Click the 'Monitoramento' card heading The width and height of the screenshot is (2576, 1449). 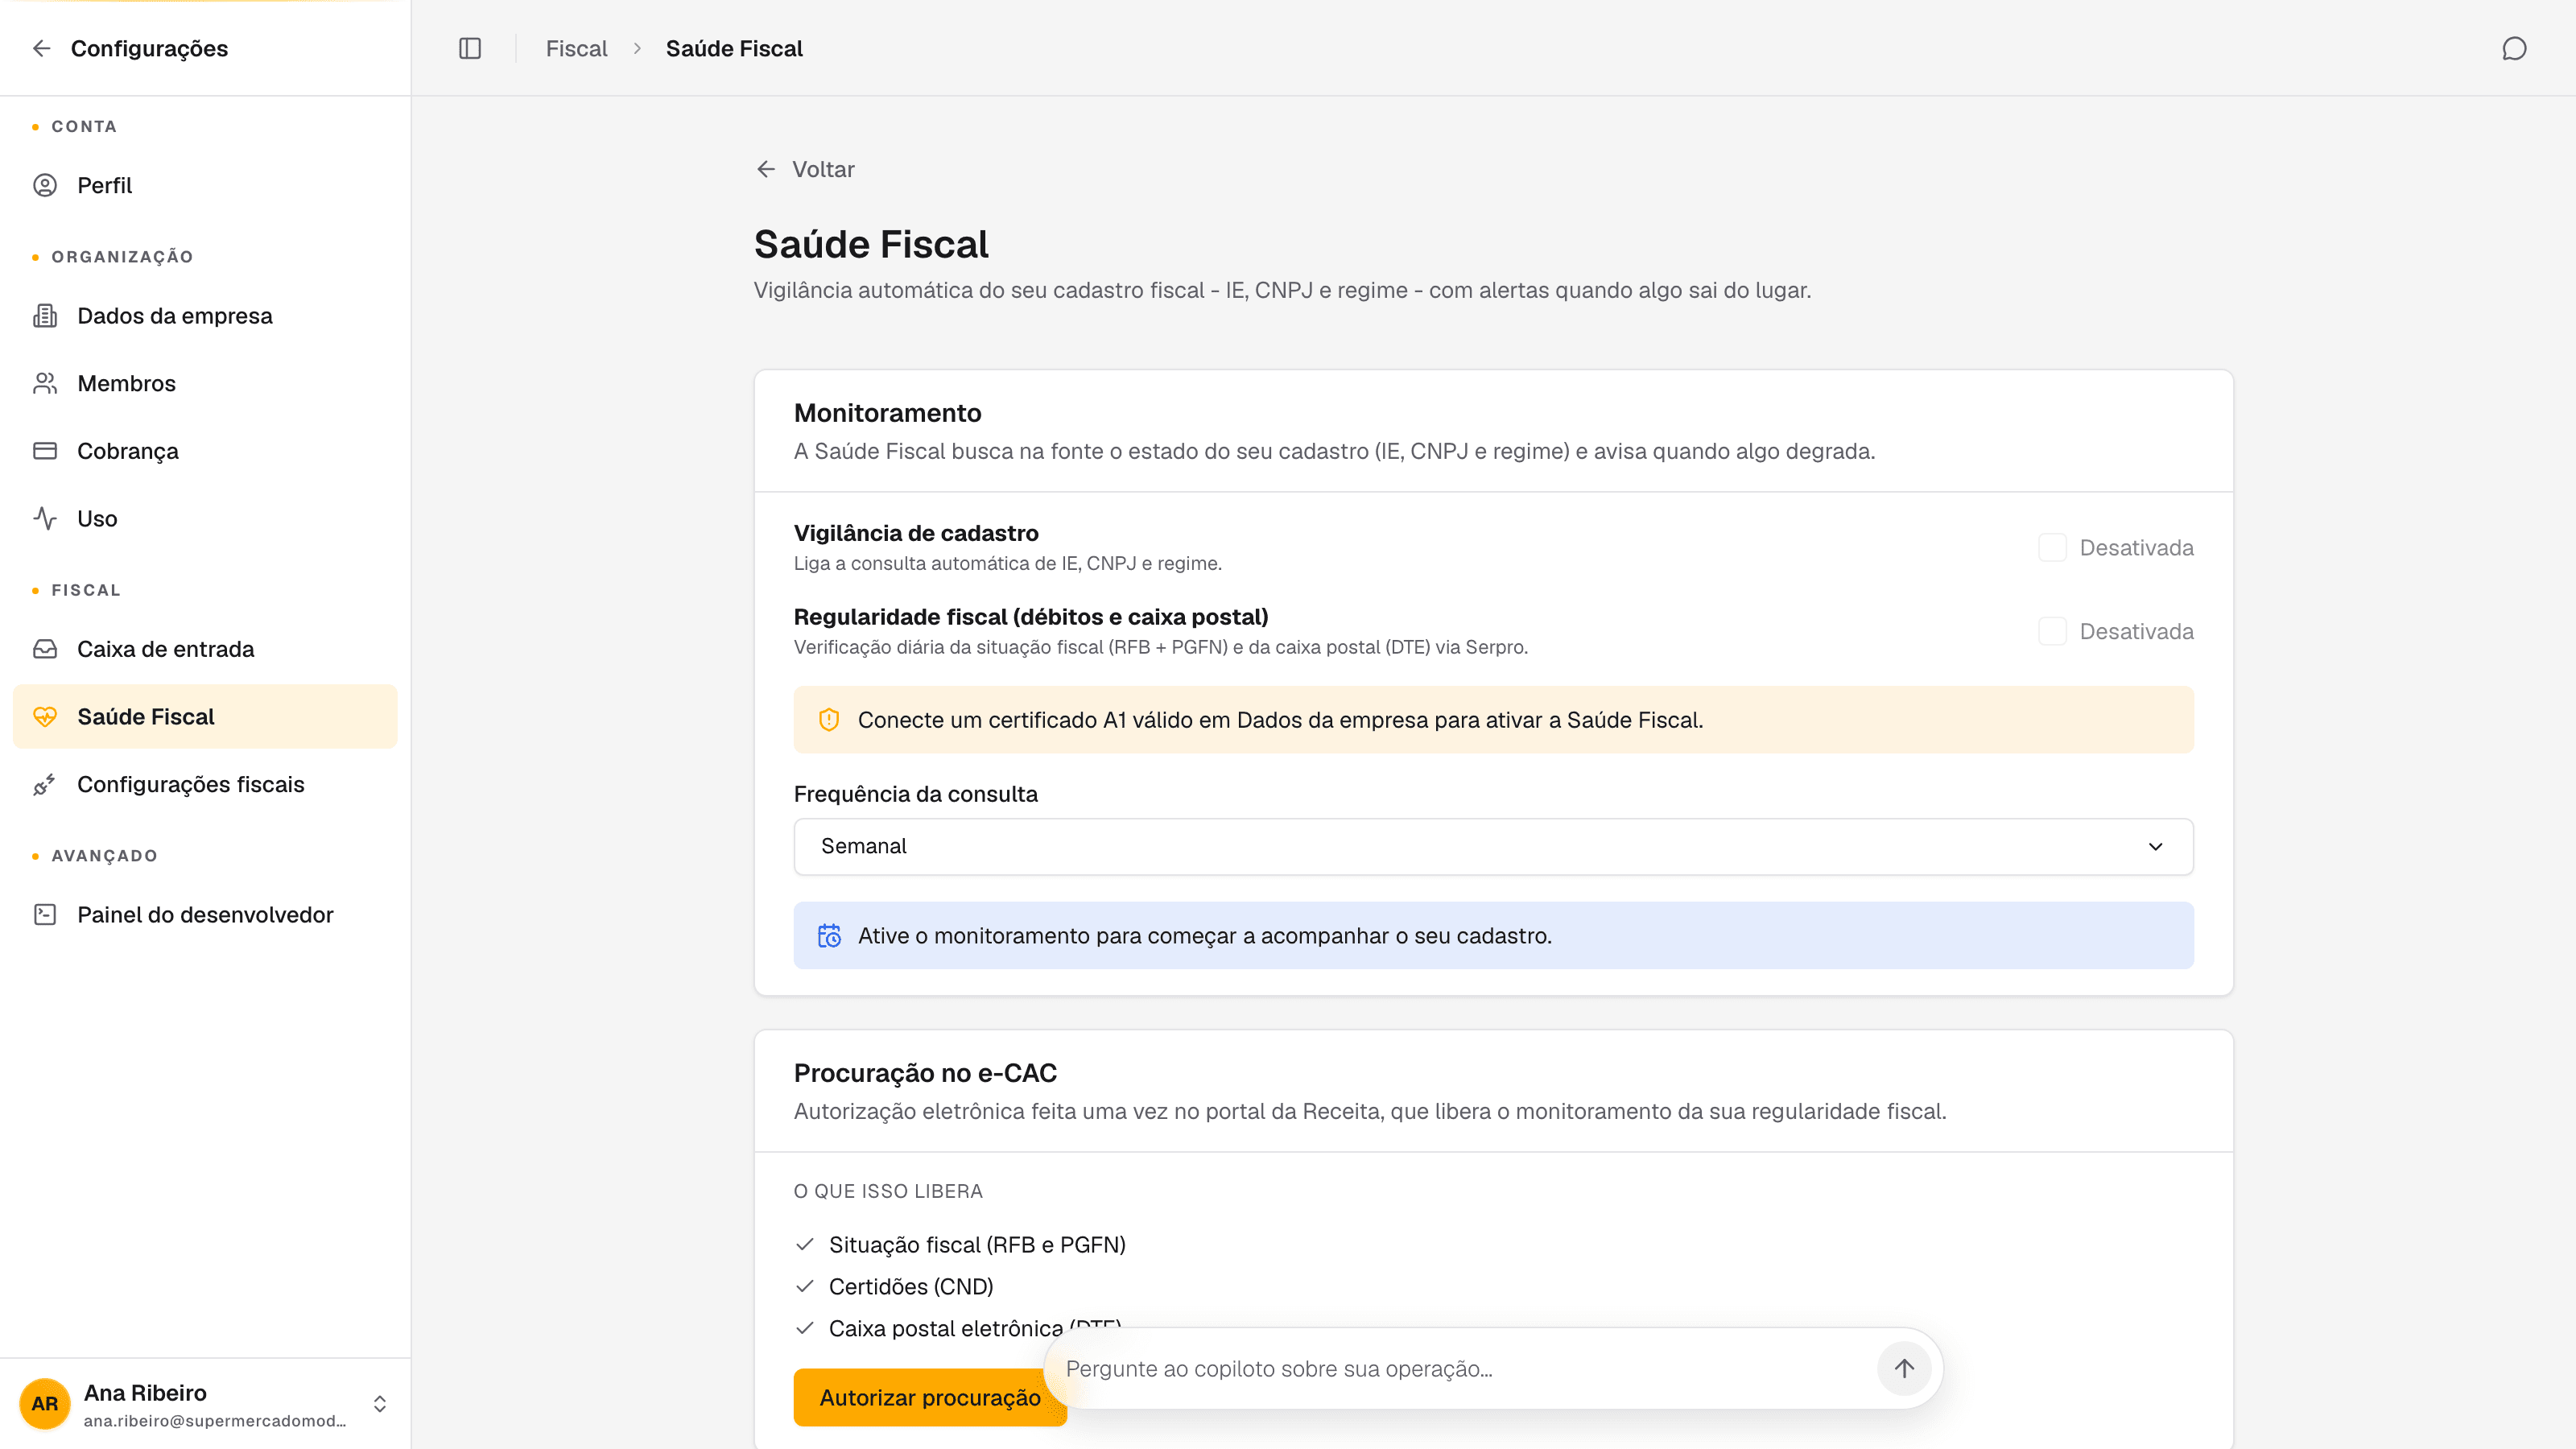(887, 413)
